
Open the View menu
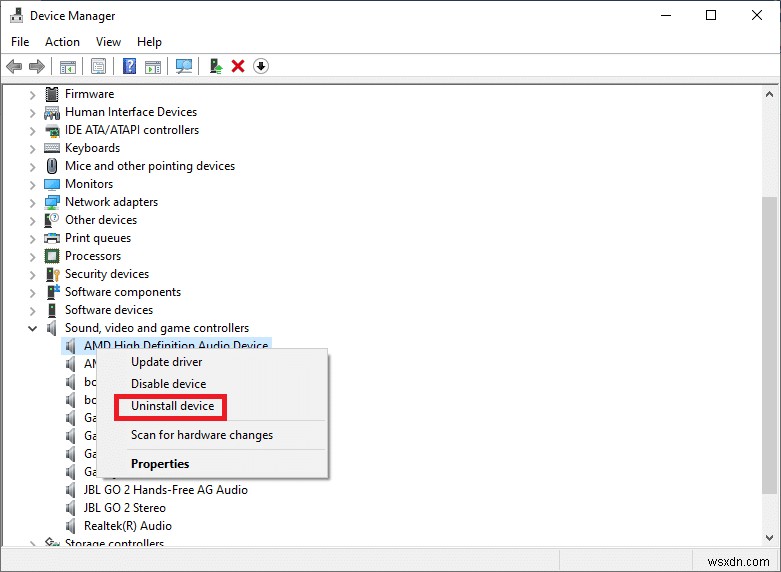[x=108, y=42]
